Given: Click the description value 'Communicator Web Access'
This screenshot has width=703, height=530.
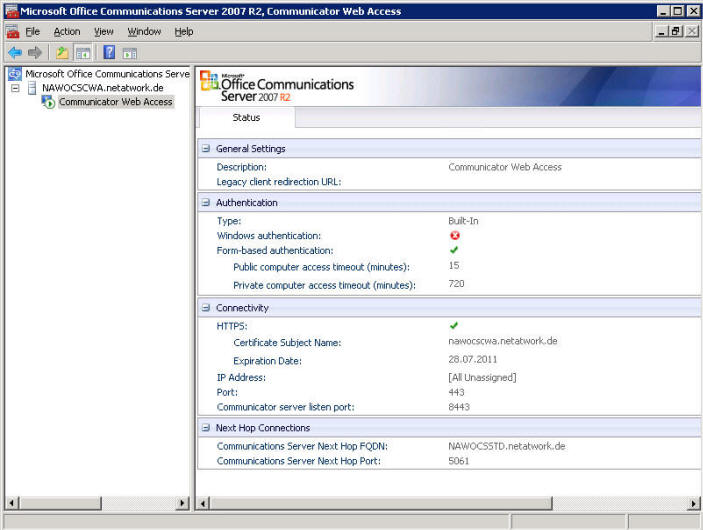Looking at the screenshot, I should point(505,167).
